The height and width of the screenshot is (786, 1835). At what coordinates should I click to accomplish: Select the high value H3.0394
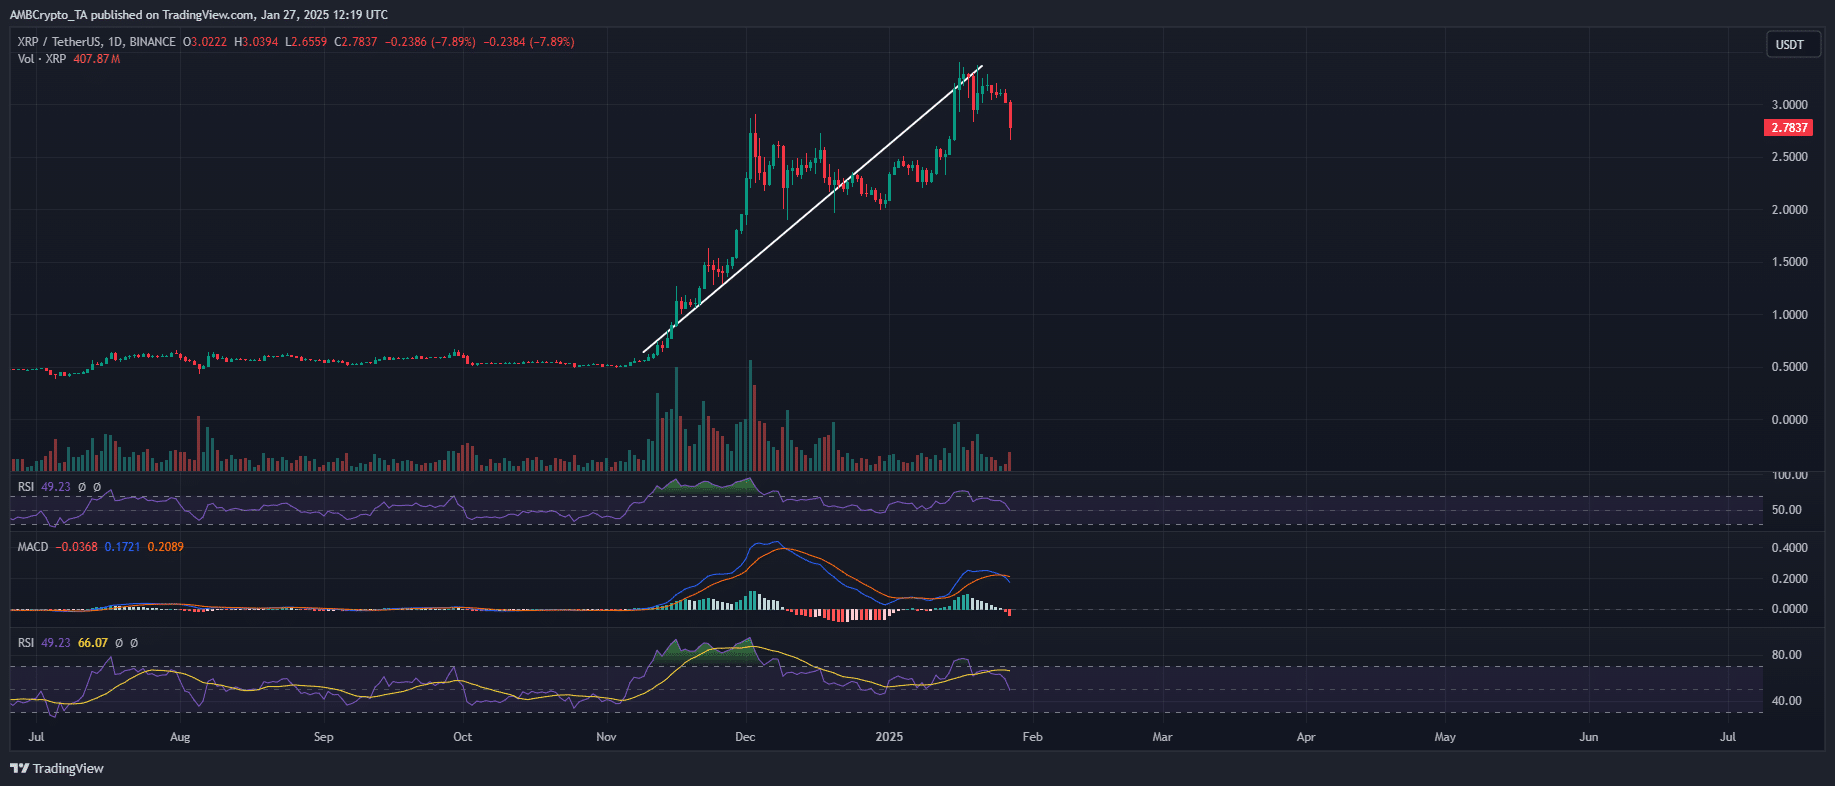point(256,42)
